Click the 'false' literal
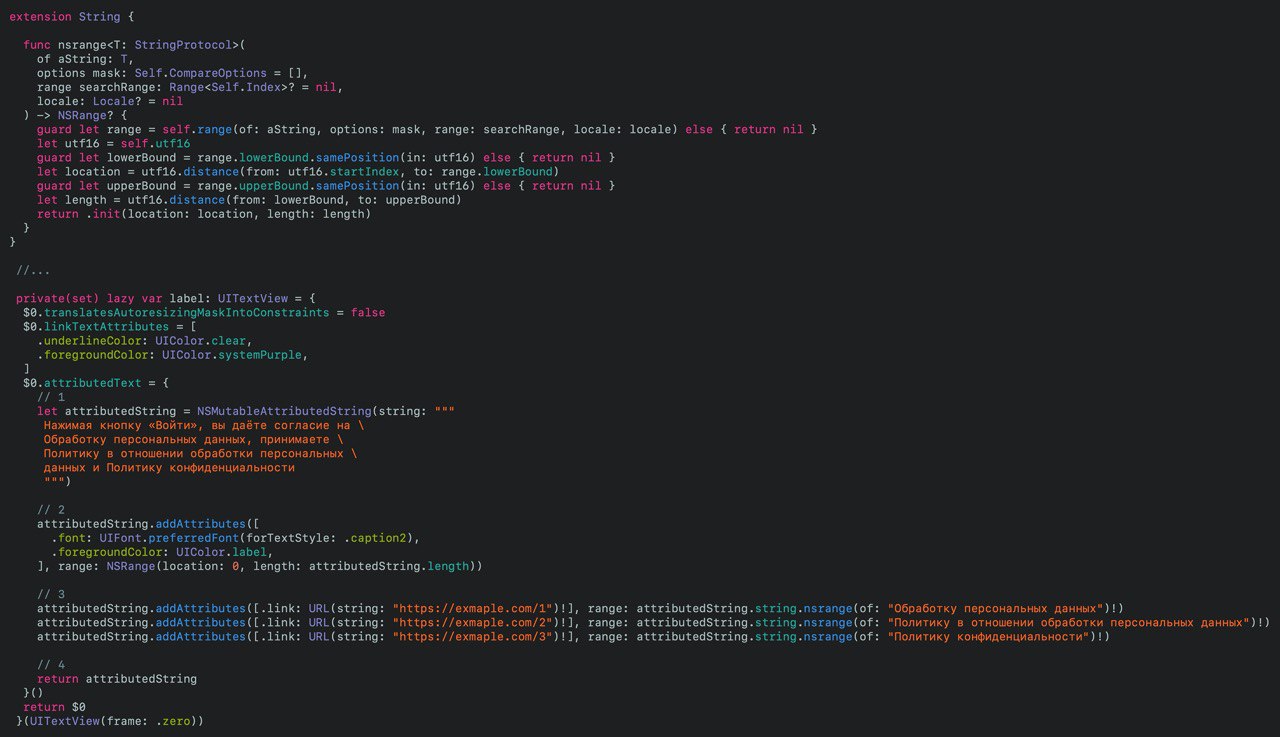This screenshot has width=1280, height=737. click(x=367, y=312)
